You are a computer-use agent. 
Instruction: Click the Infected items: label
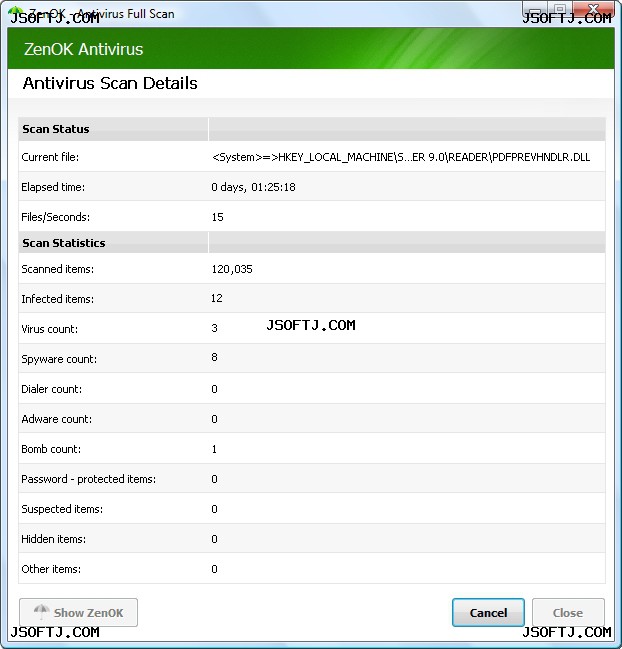click(58, 299)
